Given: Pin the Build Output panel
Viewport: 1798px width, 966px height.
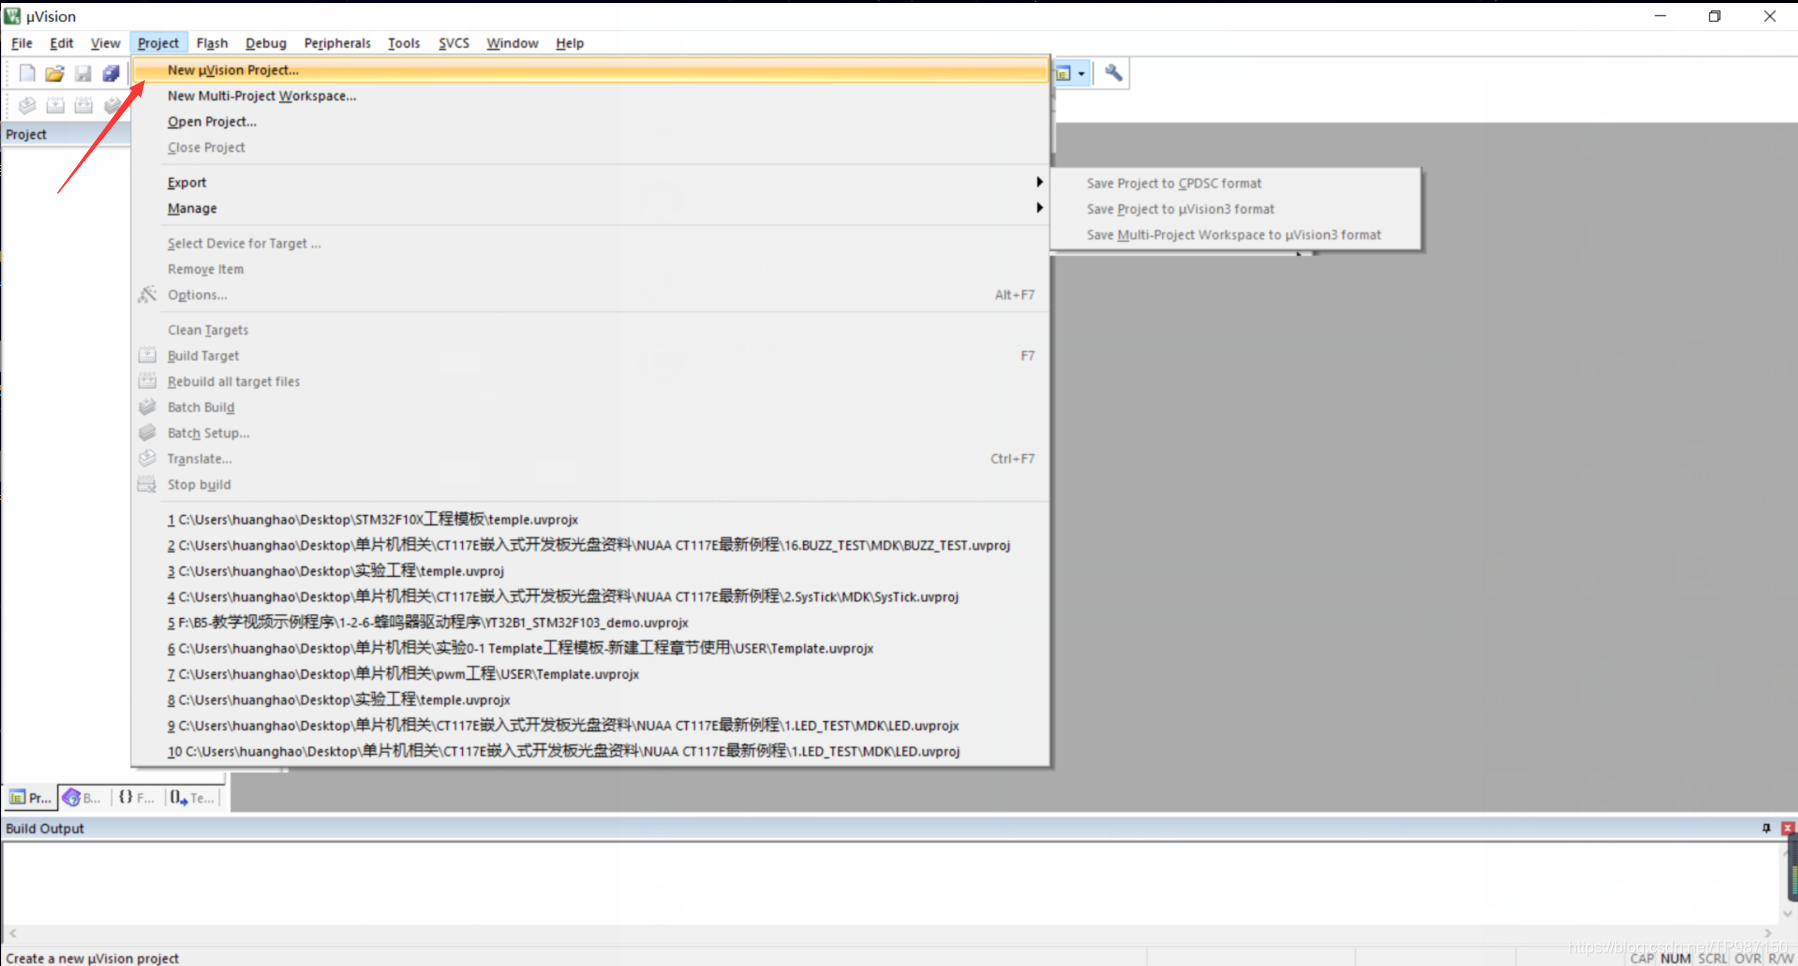Looking at the screenshot, I should click(1766, 828).
